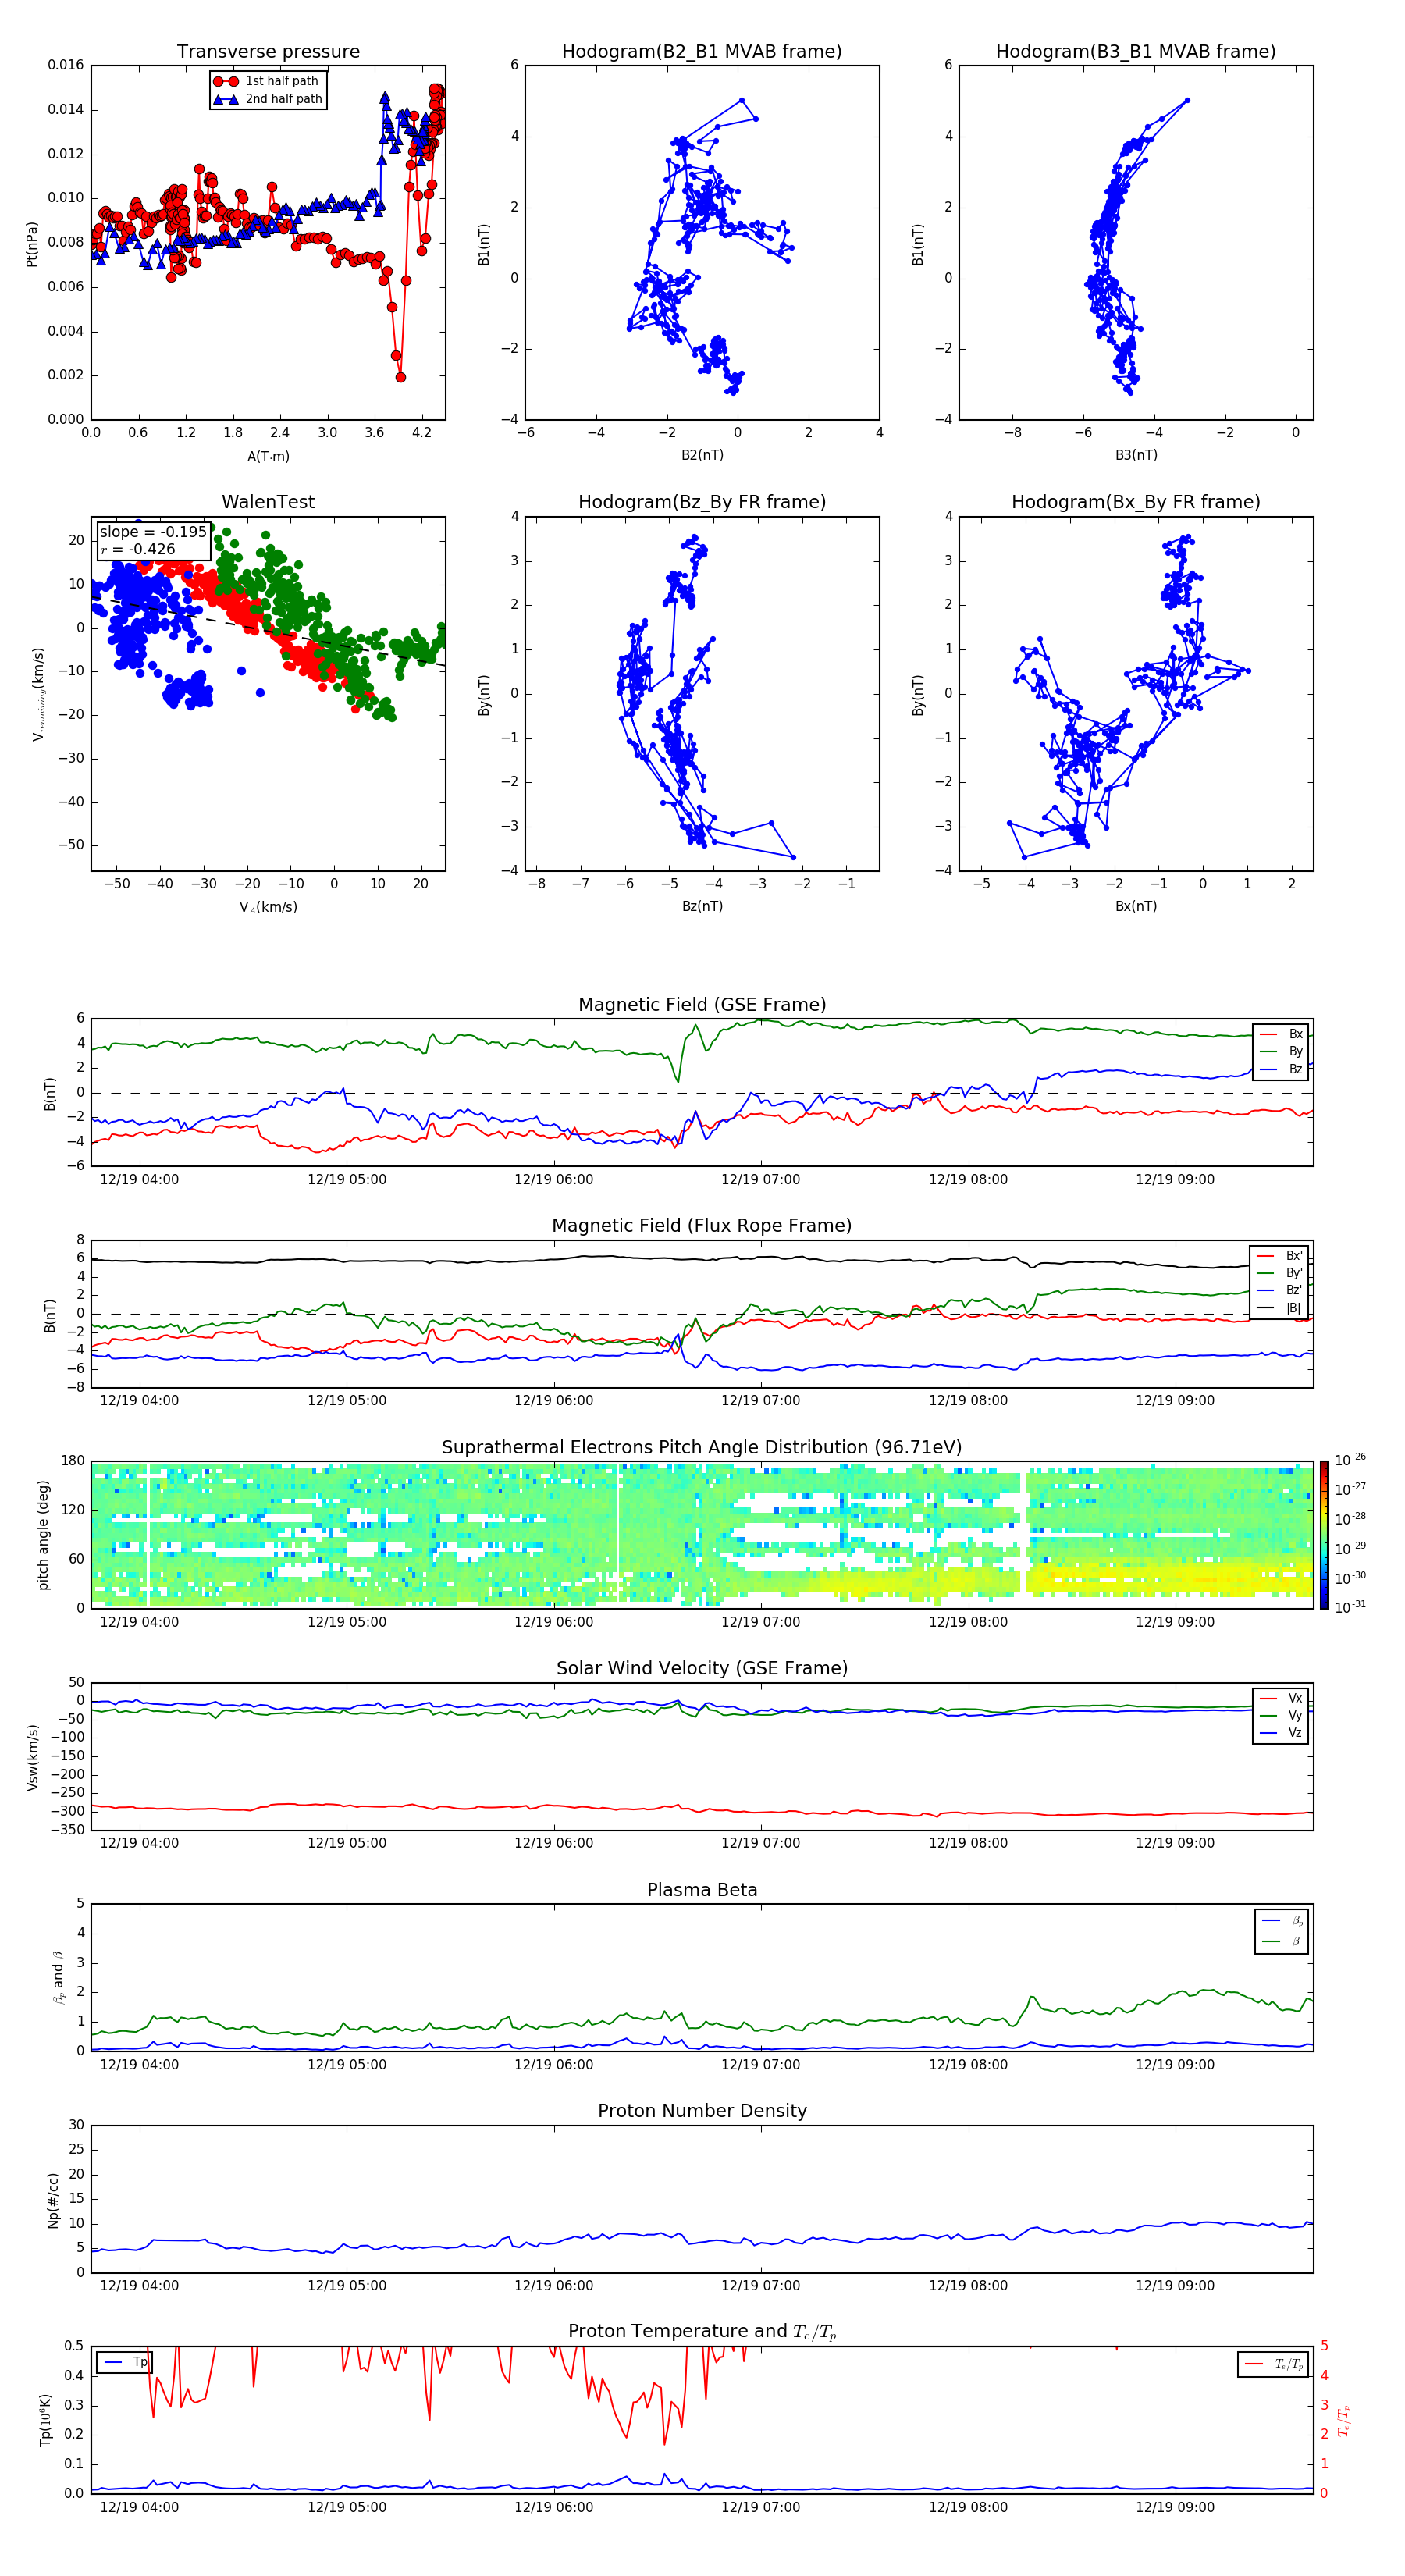Viewport: 1405px width, 2576px height.
Task: Click the βp legend entry in Plasma Beta plot
Action: pos(1282,1921)
